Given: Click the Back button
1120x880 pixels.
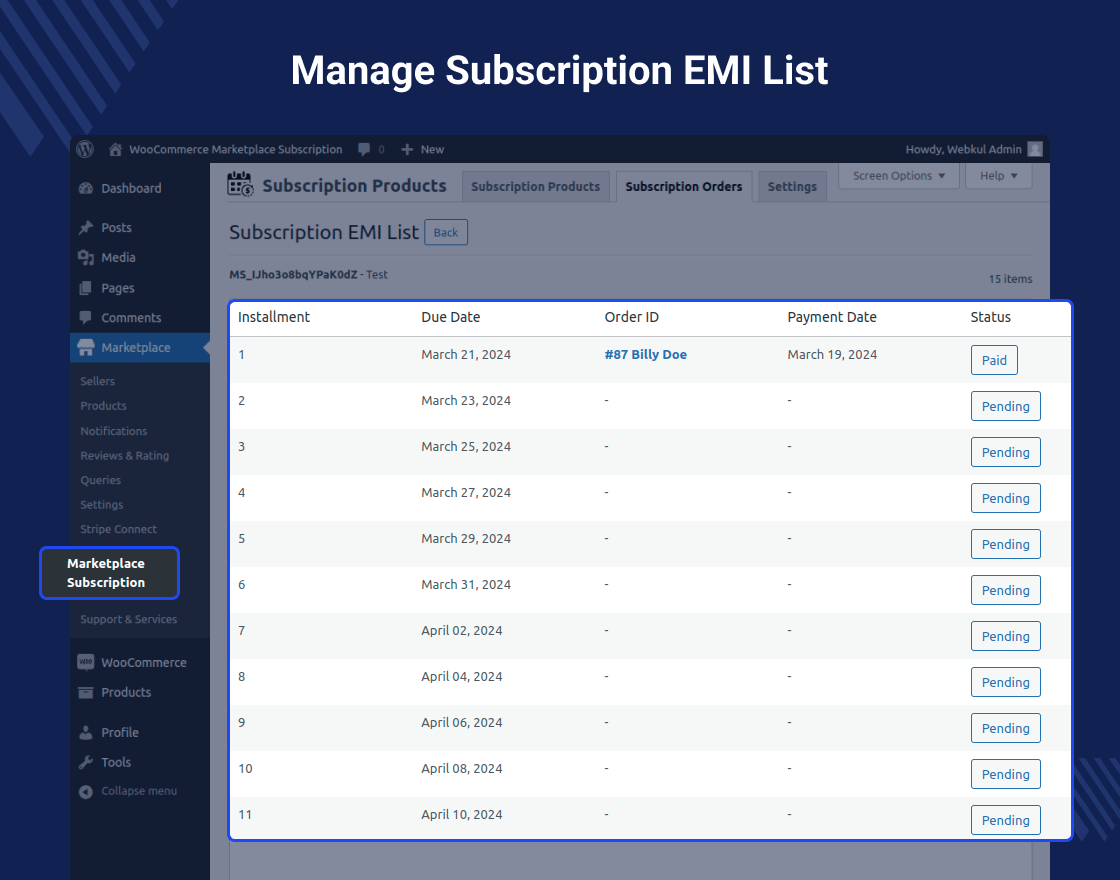Looking at the screenshot, I should coord(445,232).
